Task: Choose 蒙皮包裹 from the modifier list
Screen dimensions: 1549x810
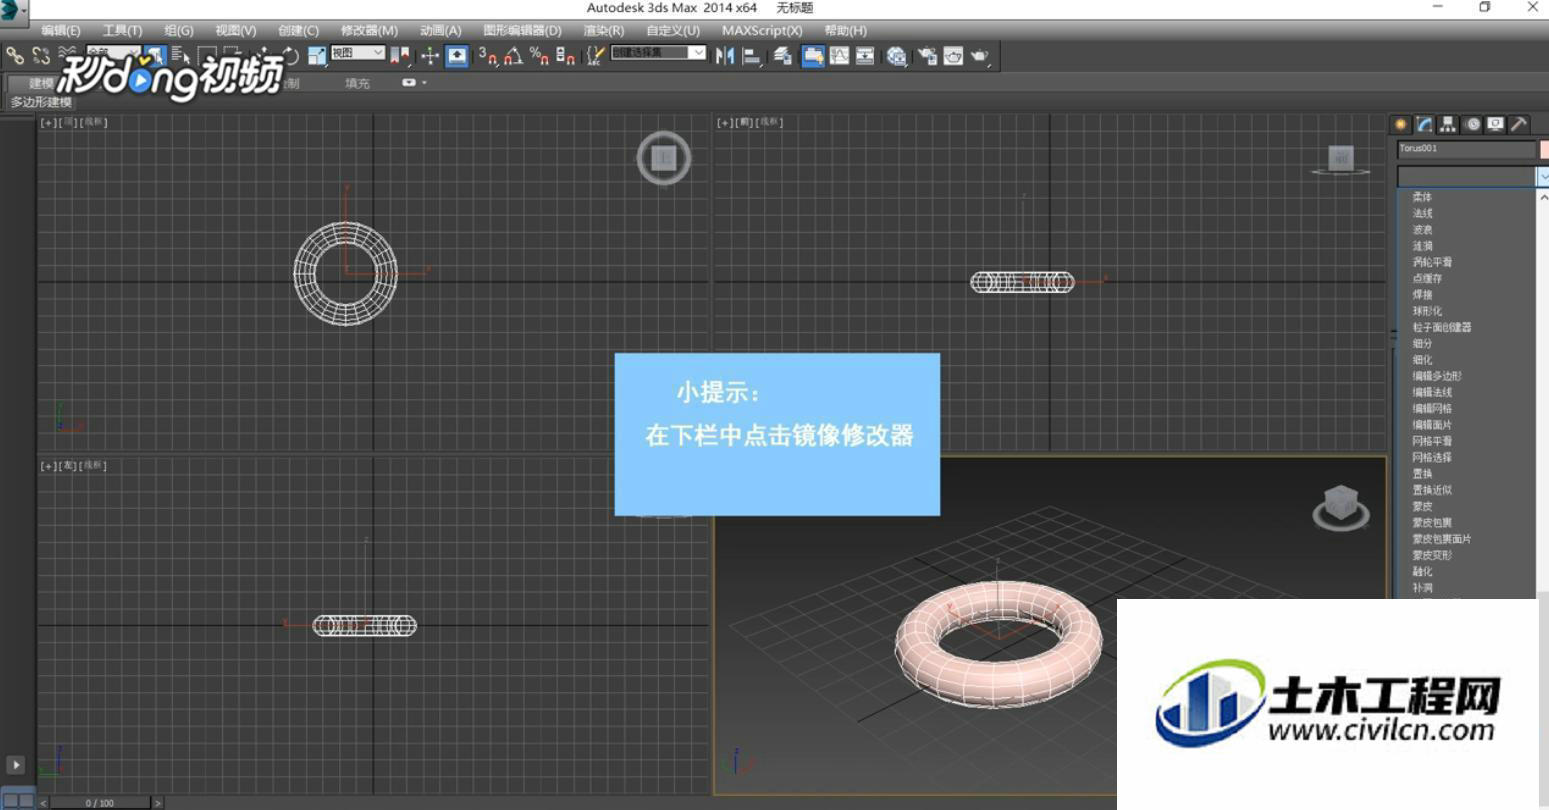Action: (x=1432, y=522)
